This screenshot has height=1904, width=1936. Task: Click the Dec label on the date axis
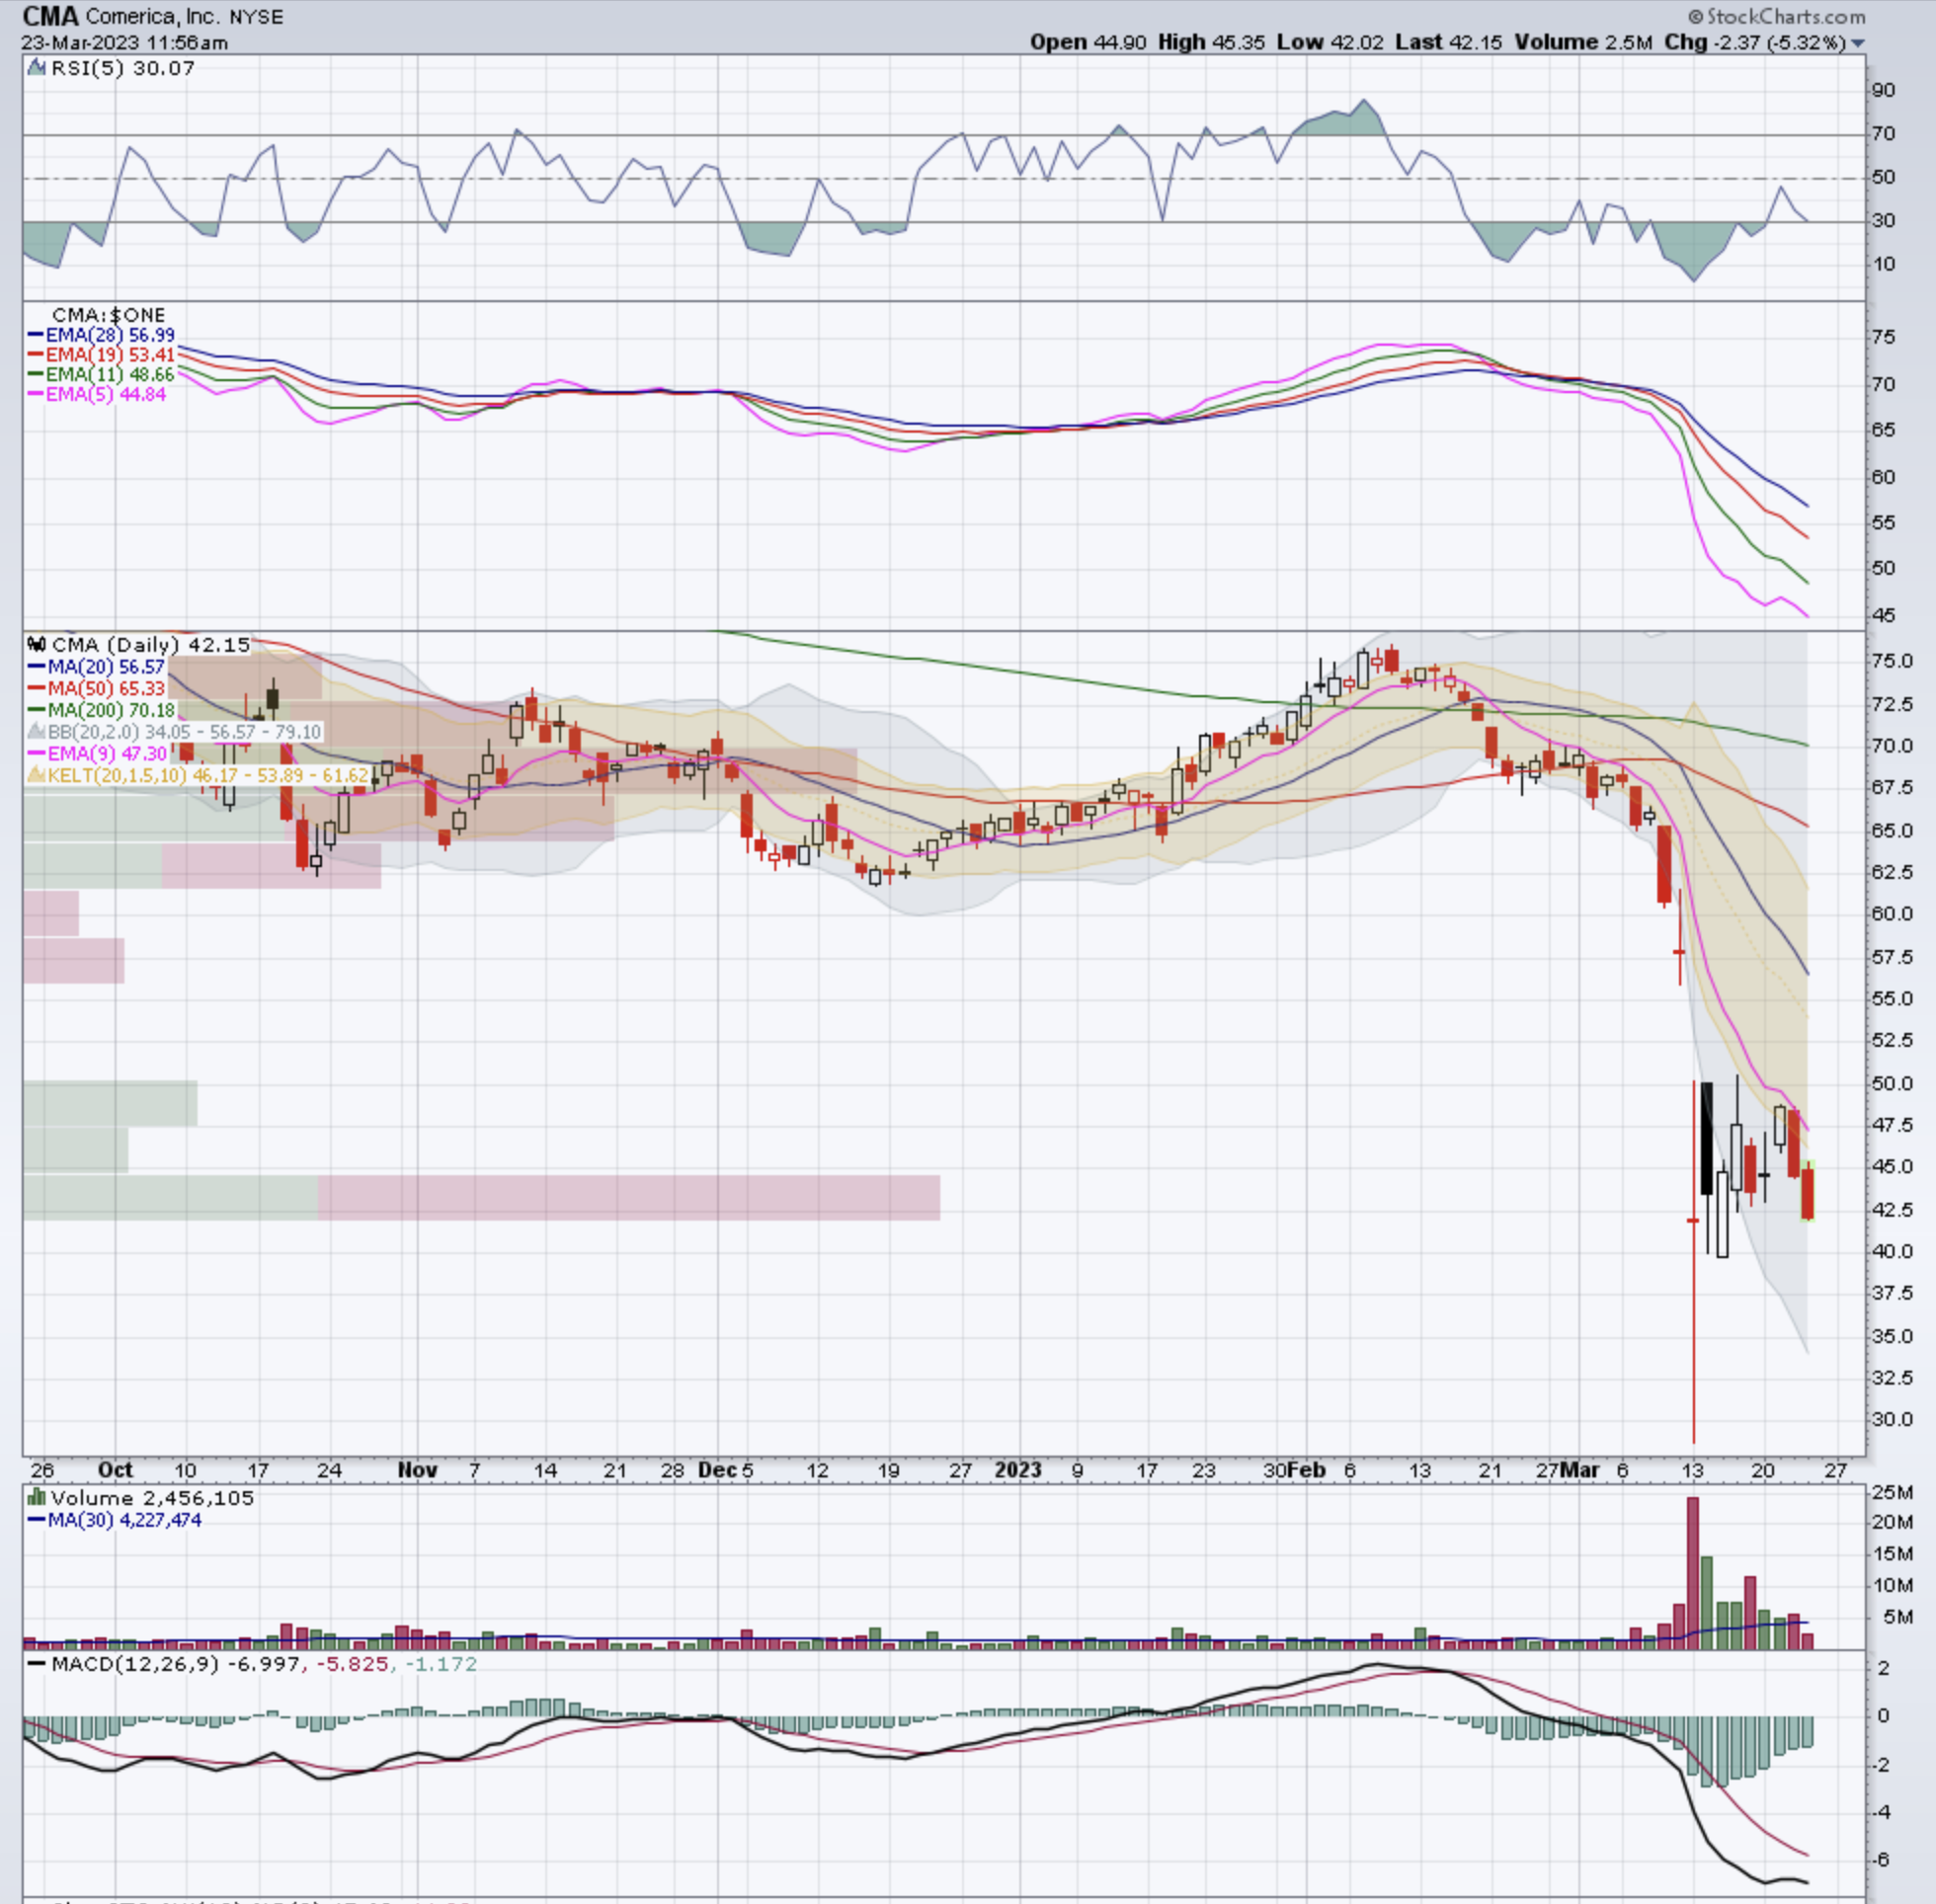717,1469
